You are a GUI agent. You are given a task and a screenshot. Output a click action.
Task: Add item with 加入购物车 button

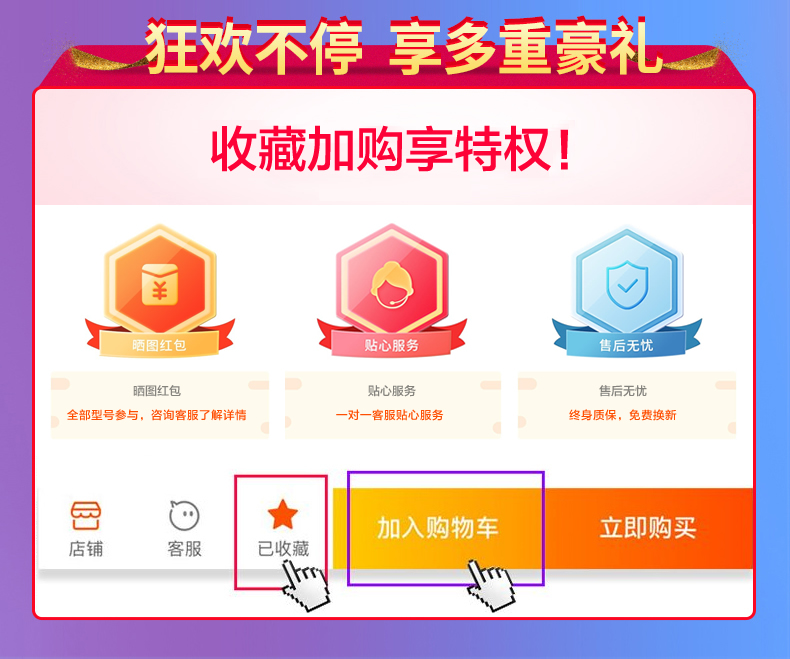(x=438, y=528)
